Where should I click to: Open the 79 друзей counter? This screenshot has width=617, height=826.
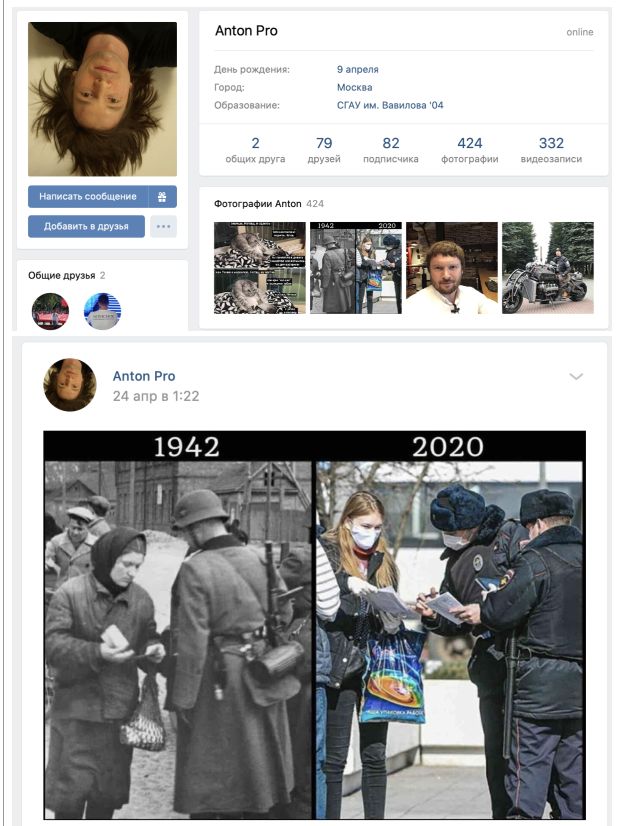click(324, 150)
